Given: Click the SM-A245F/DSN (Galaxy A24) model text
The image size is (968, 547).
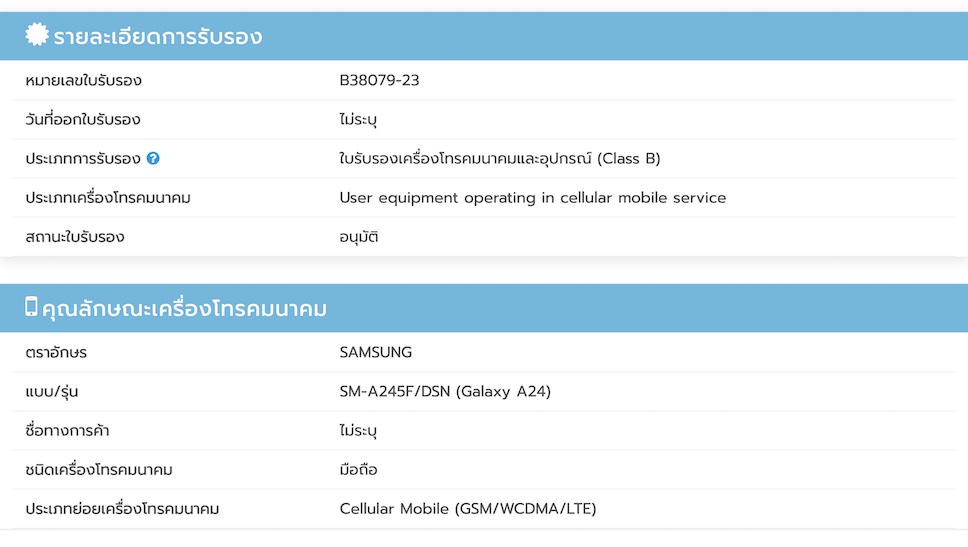Looking at the screenshot, I should click(445, 391).
